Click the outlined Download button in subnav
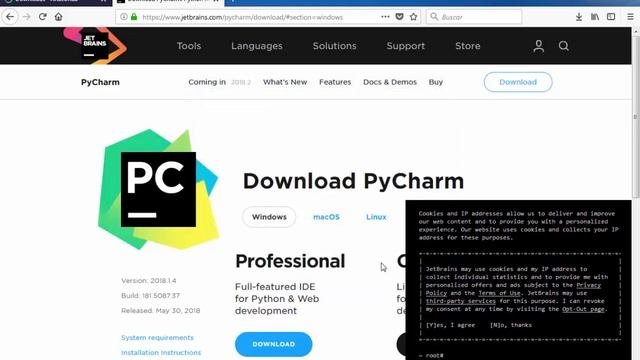640x360 pixels. point(518,82)
